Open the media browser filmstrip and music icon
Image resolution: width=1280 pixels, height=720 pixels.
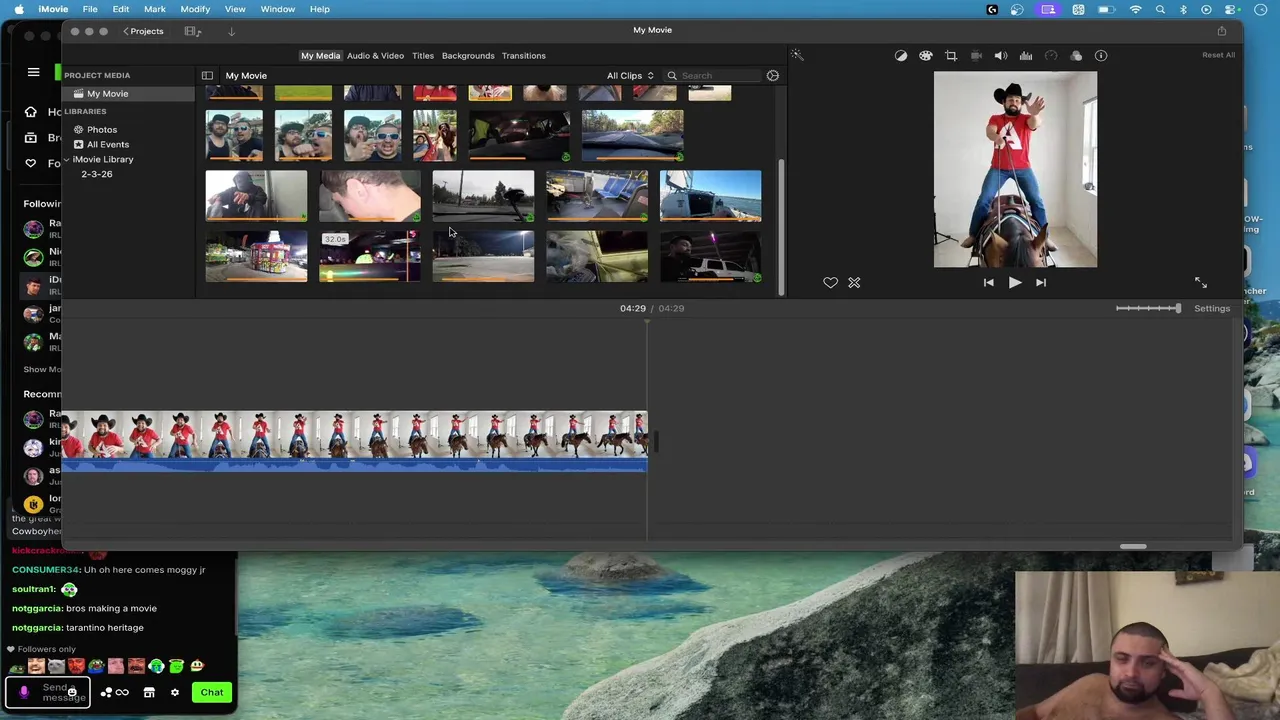pos(192,31)
